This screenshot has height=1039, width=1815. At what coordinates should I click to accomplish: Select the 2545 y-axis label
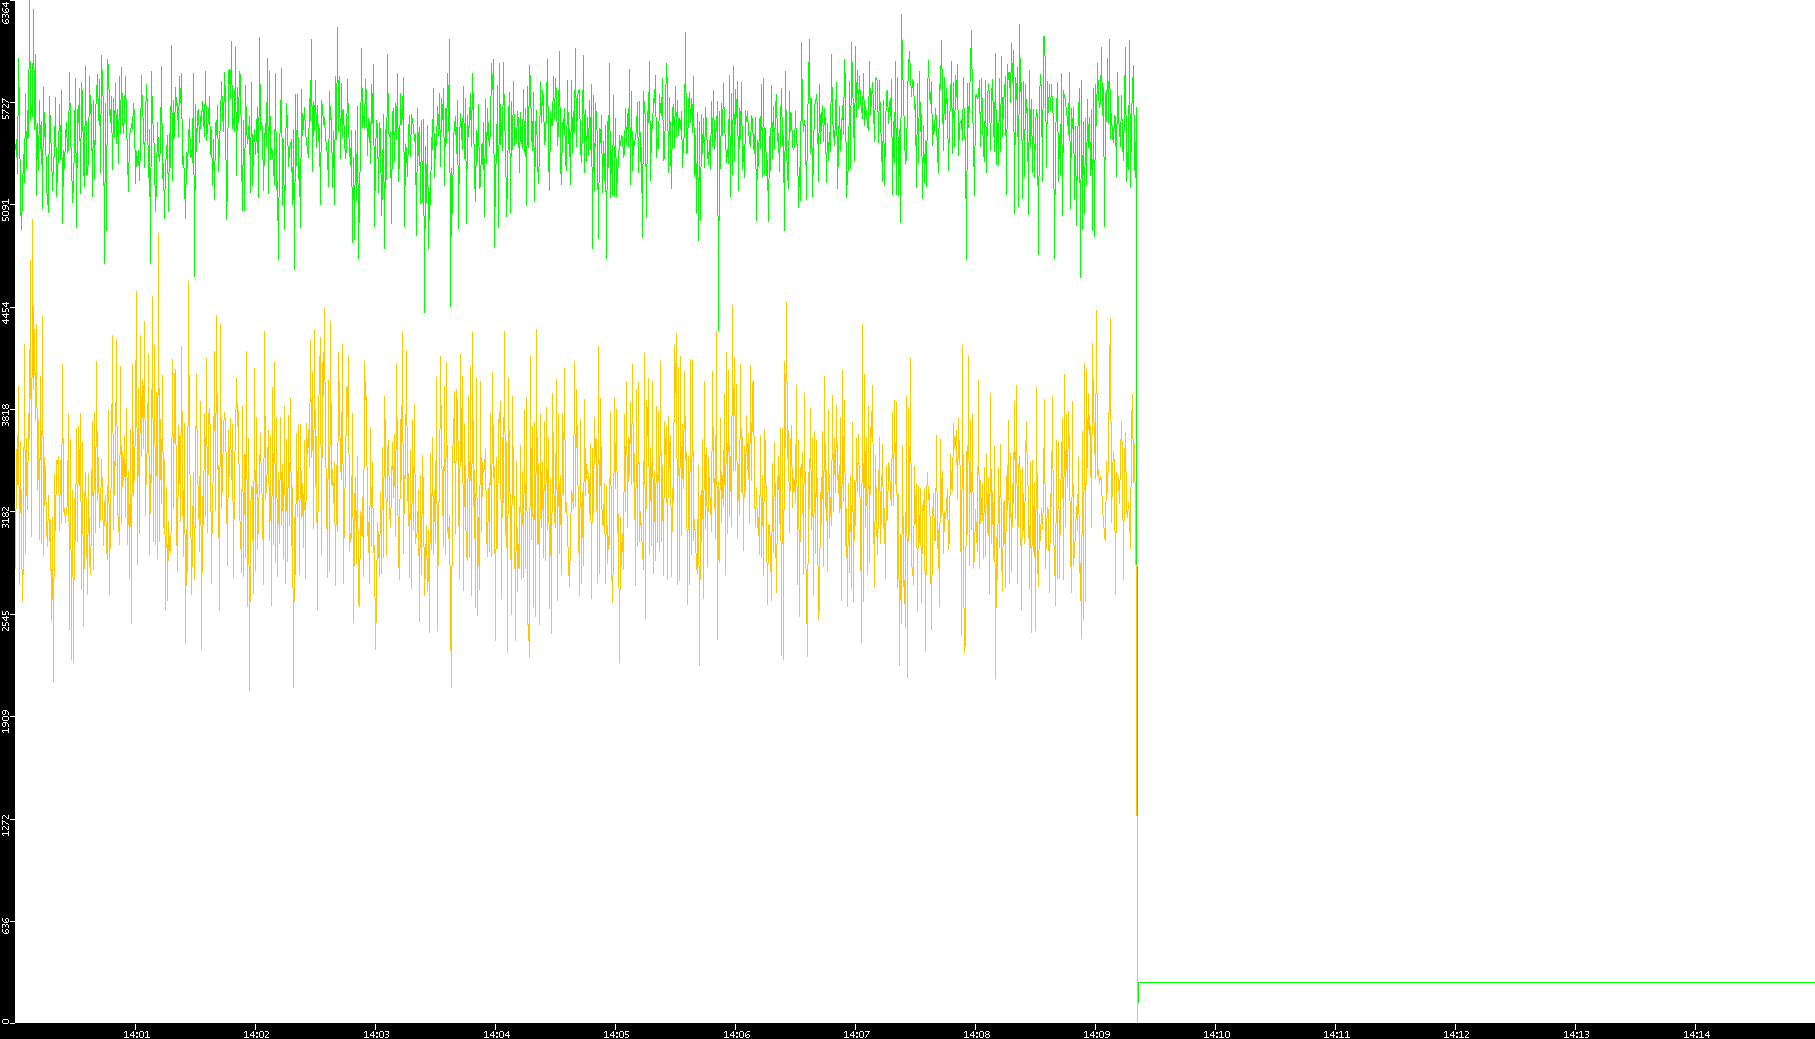tap(6, 618)
